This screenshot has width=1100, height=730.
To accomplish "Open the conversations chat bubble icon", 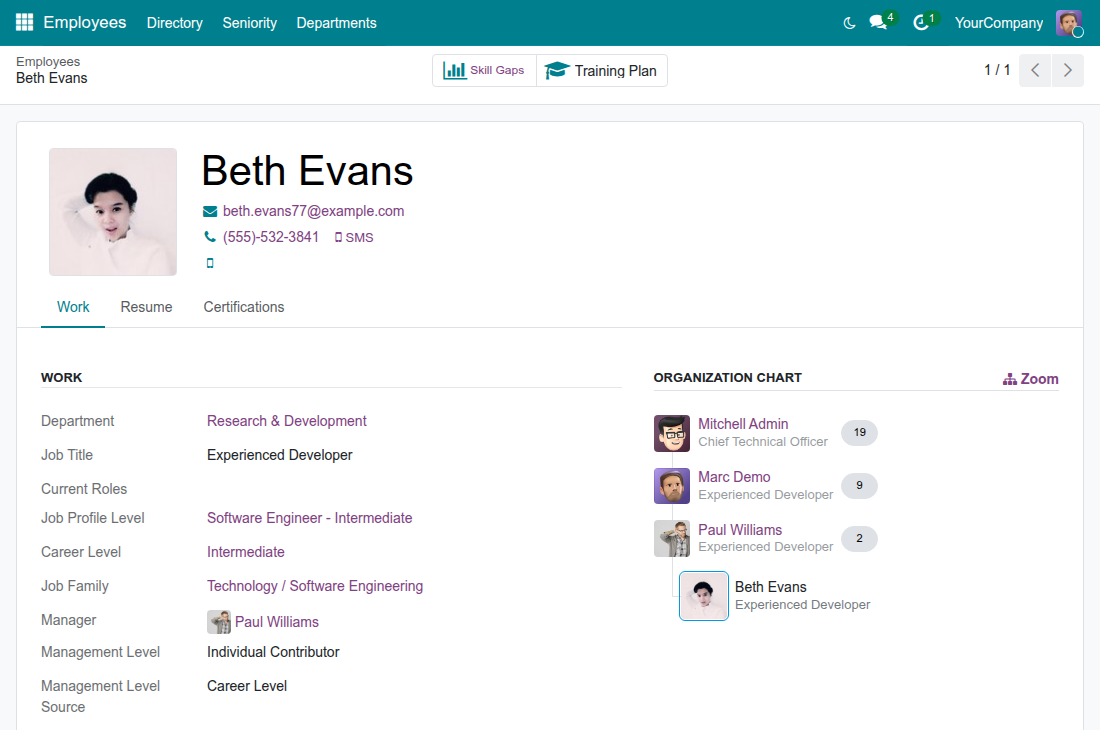I will (x=878, y=22).
